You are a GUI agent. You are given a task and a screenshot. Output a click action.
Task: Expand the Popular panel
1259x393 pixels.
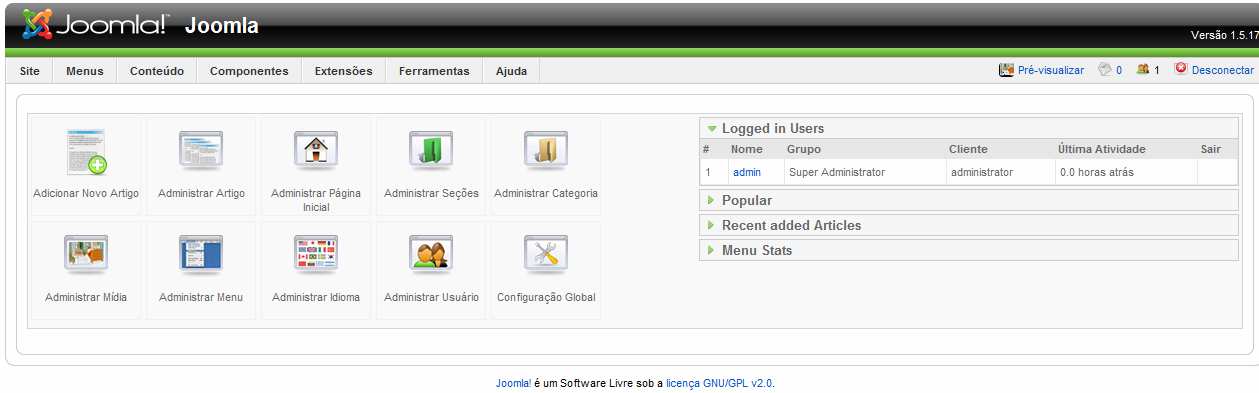pyautogui.click(x=969, y=200)
